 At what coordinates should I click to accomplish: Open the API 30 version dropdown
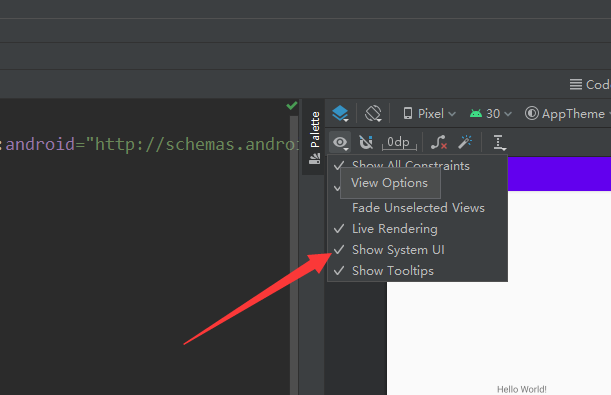[490, 114]
